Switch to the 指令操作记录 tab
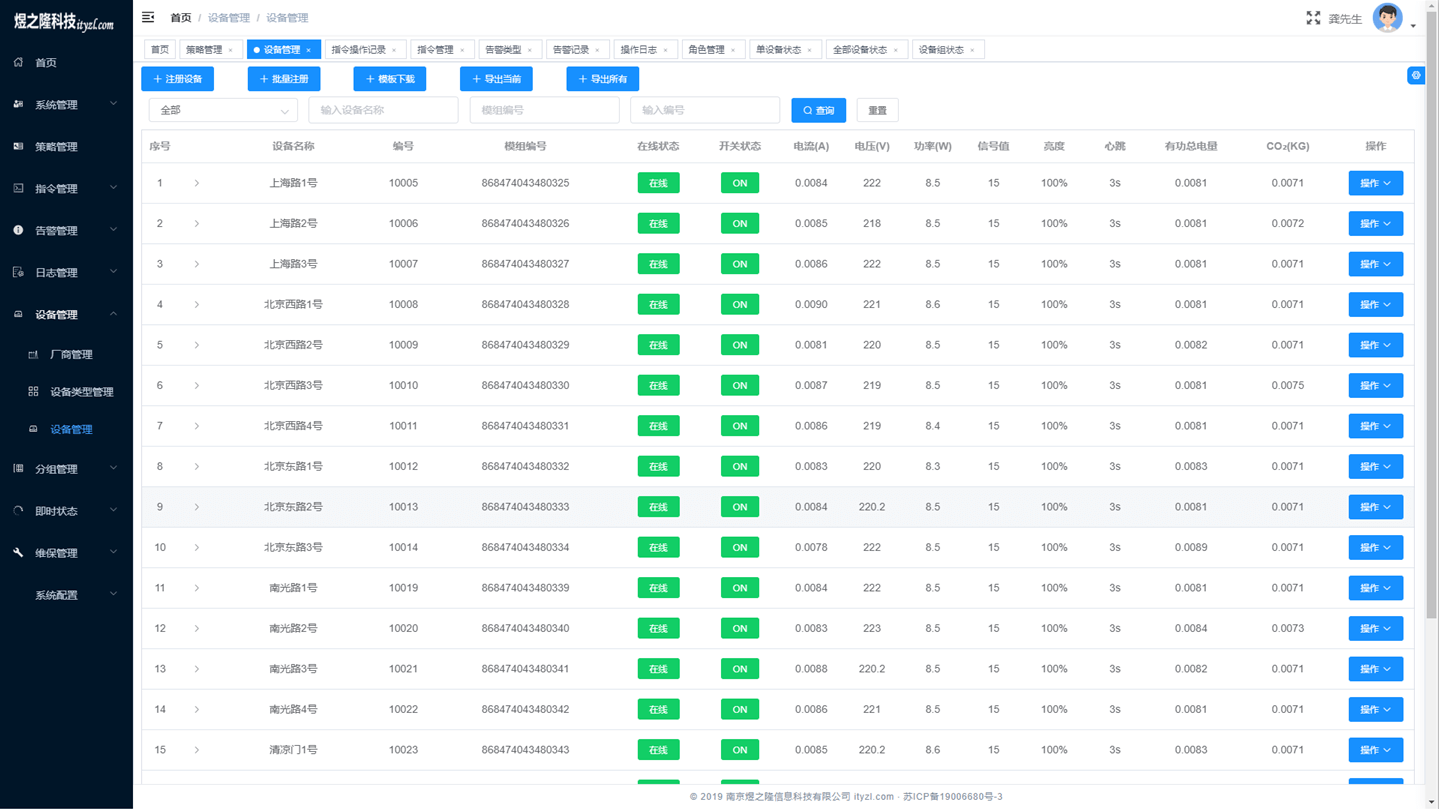This screenshot has height=809, width=1439. [x=359, y=50]
